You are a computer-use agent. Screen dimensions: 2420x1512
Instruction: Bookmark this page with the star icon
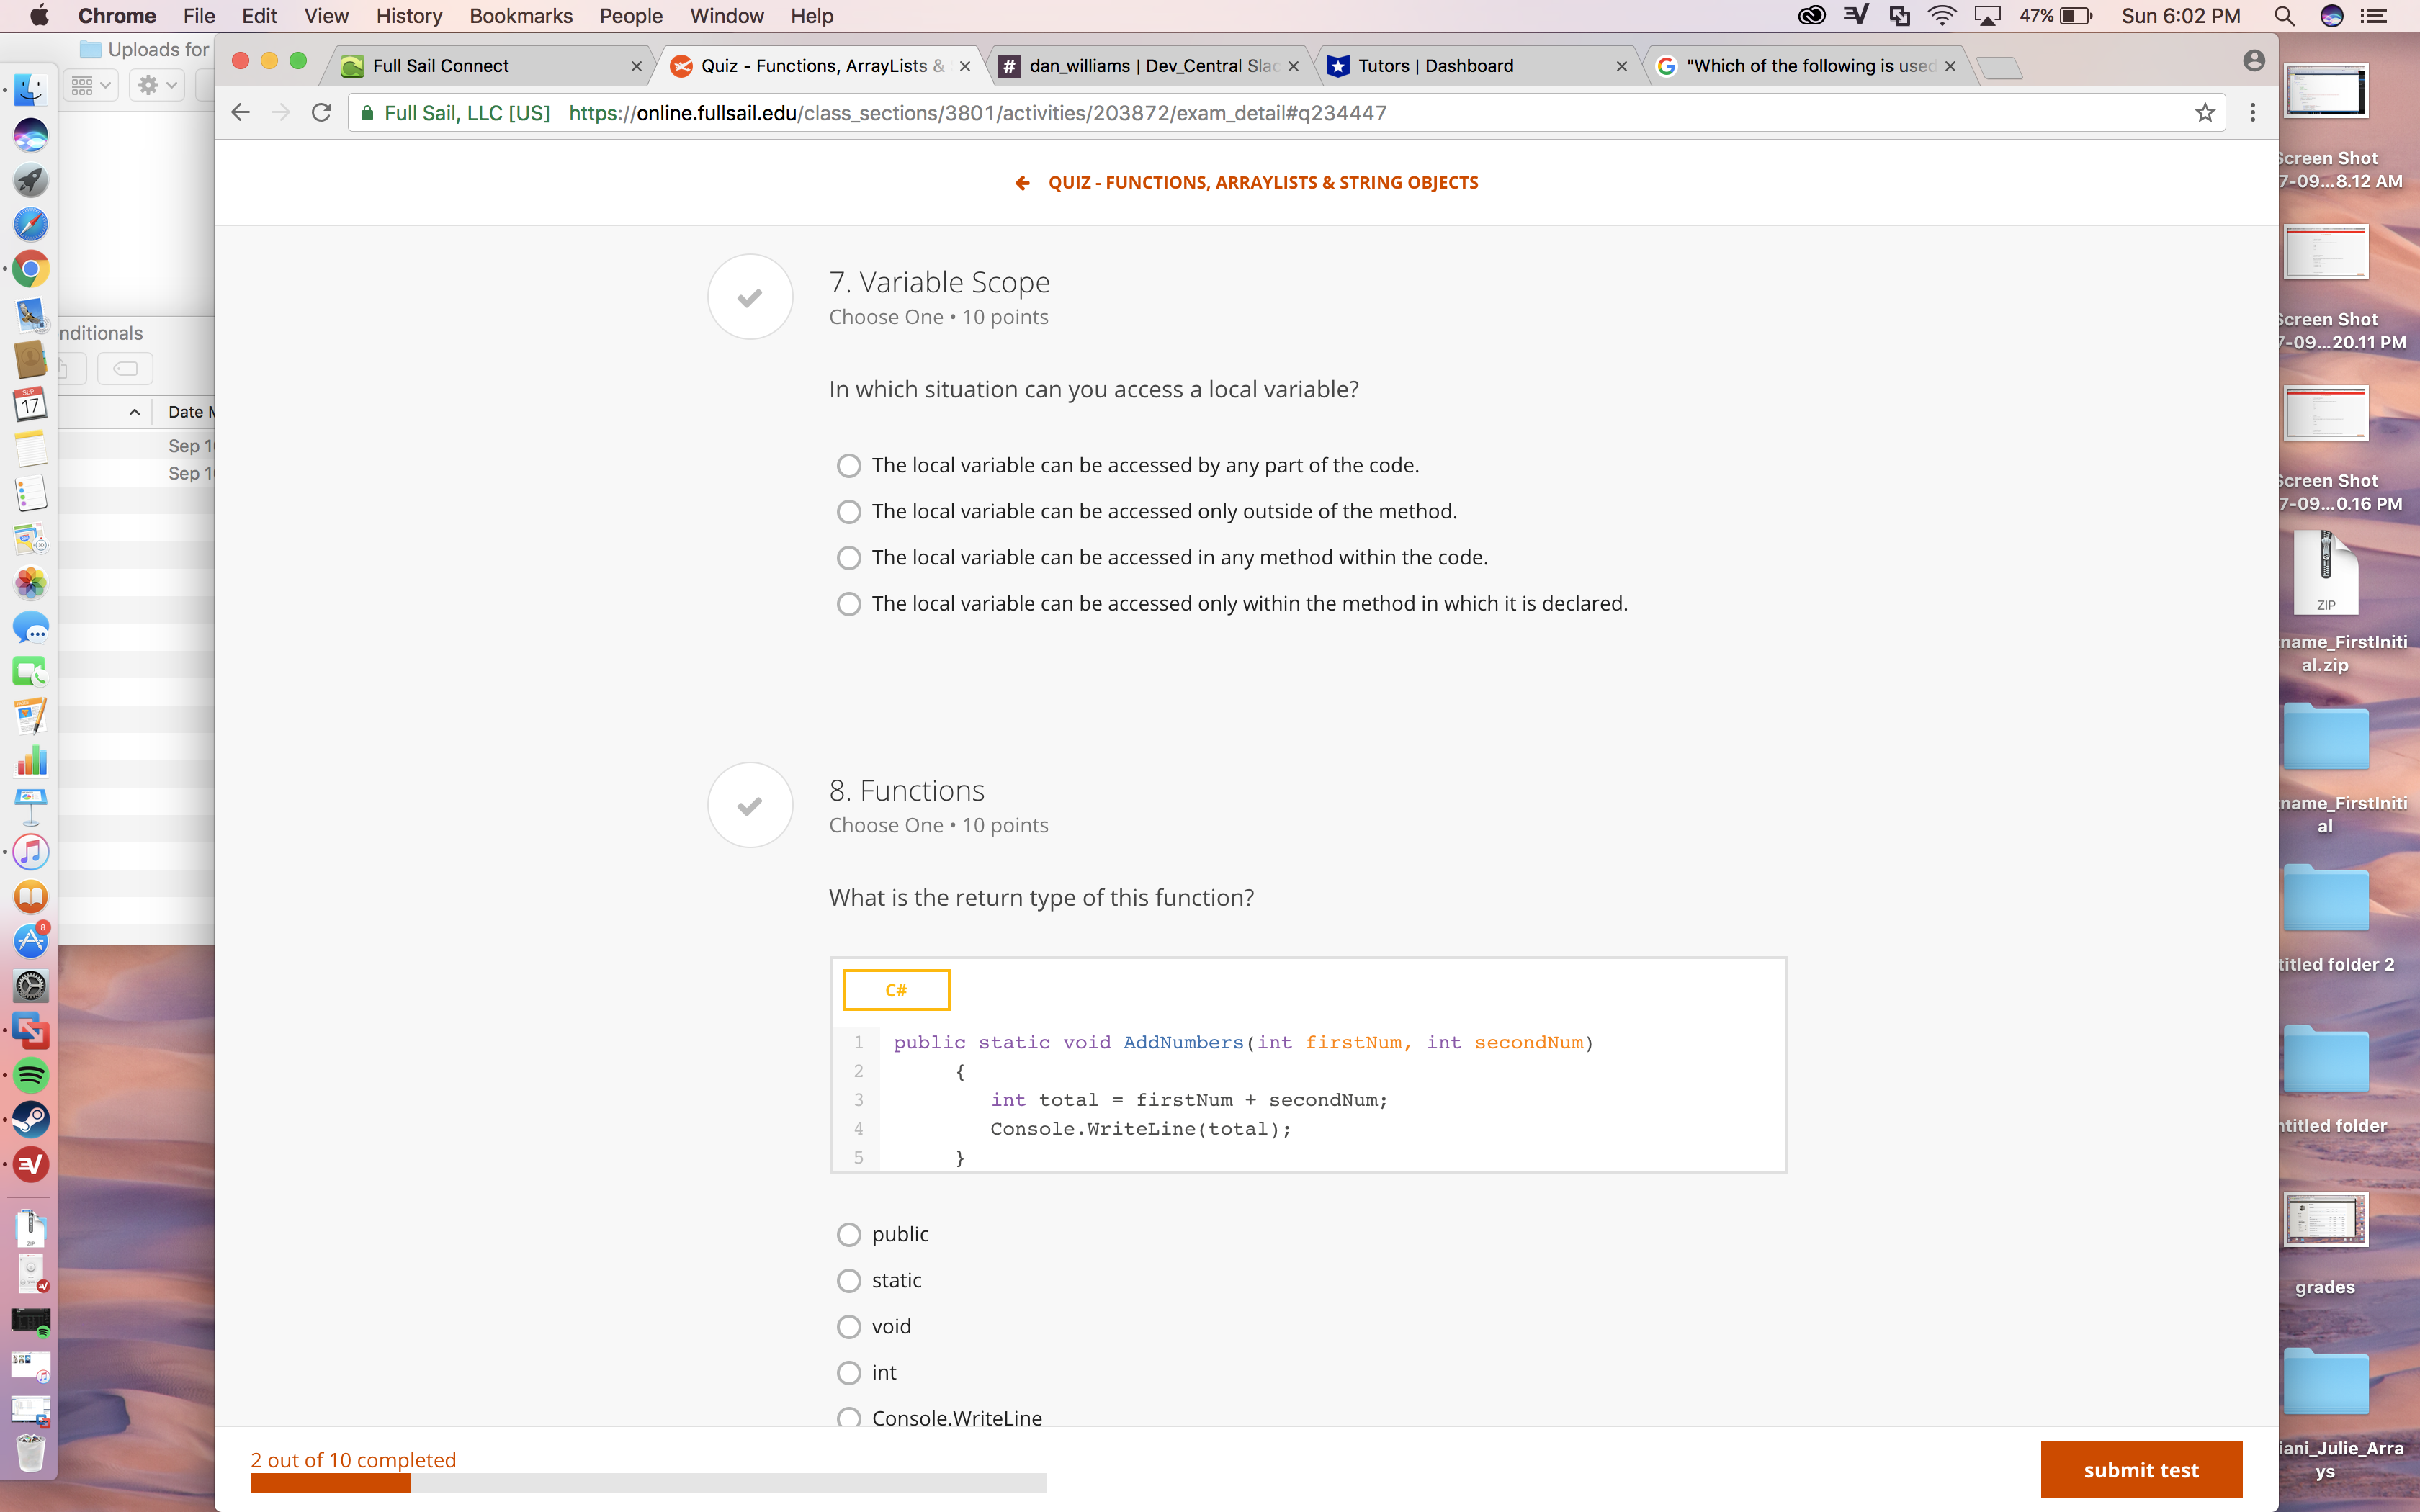point(2204,113)
